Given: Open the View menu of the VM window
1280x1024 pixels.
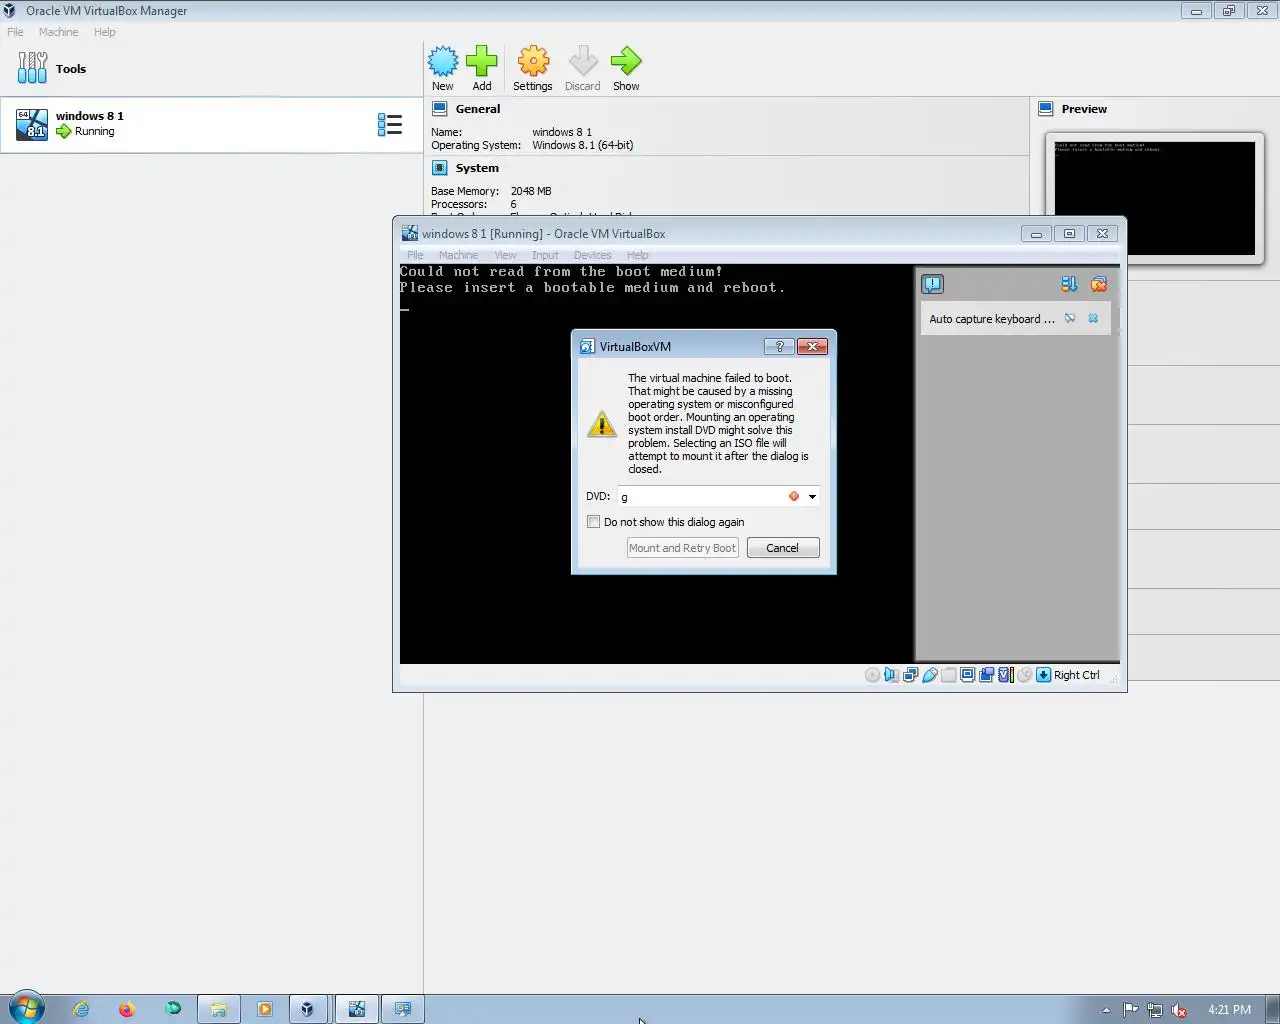Looking at the screenshot, I should coord(506,255).
